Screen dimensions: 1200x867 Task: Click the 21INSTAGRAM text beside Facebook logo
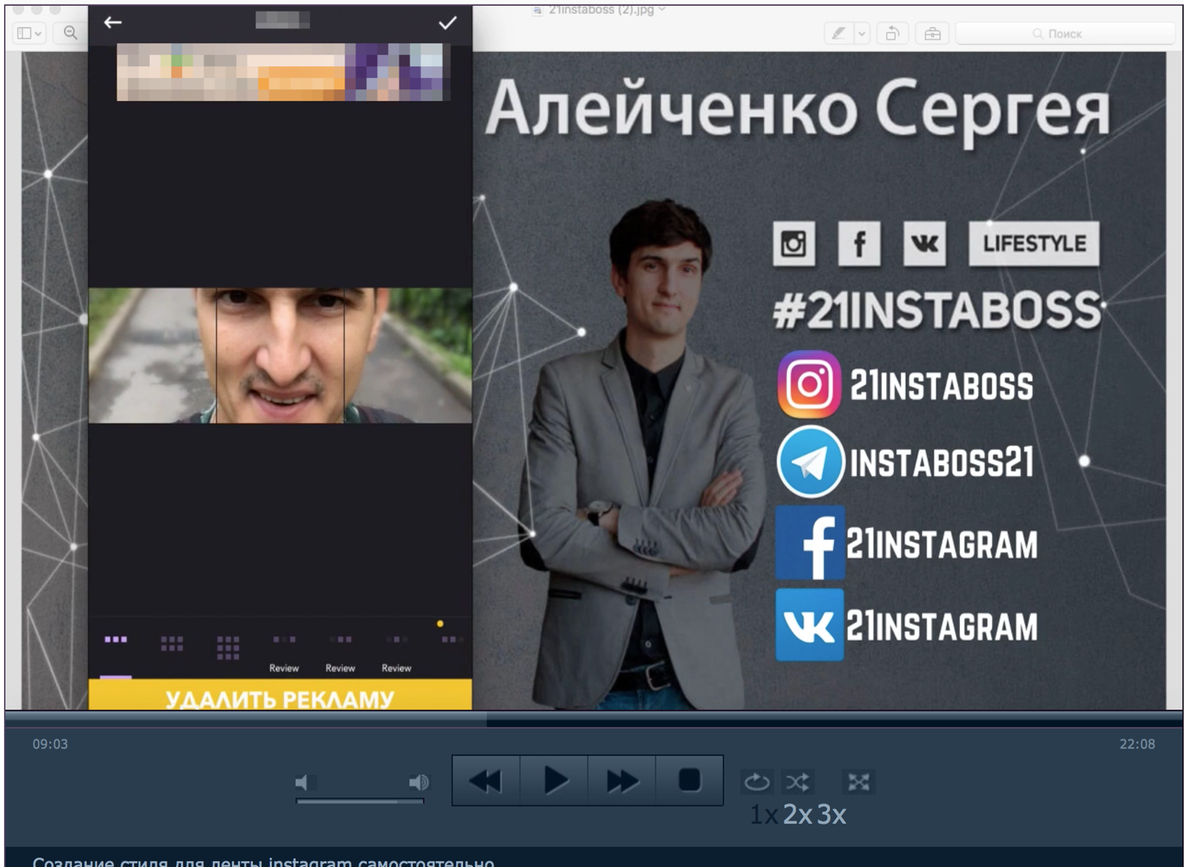point(941,545)
